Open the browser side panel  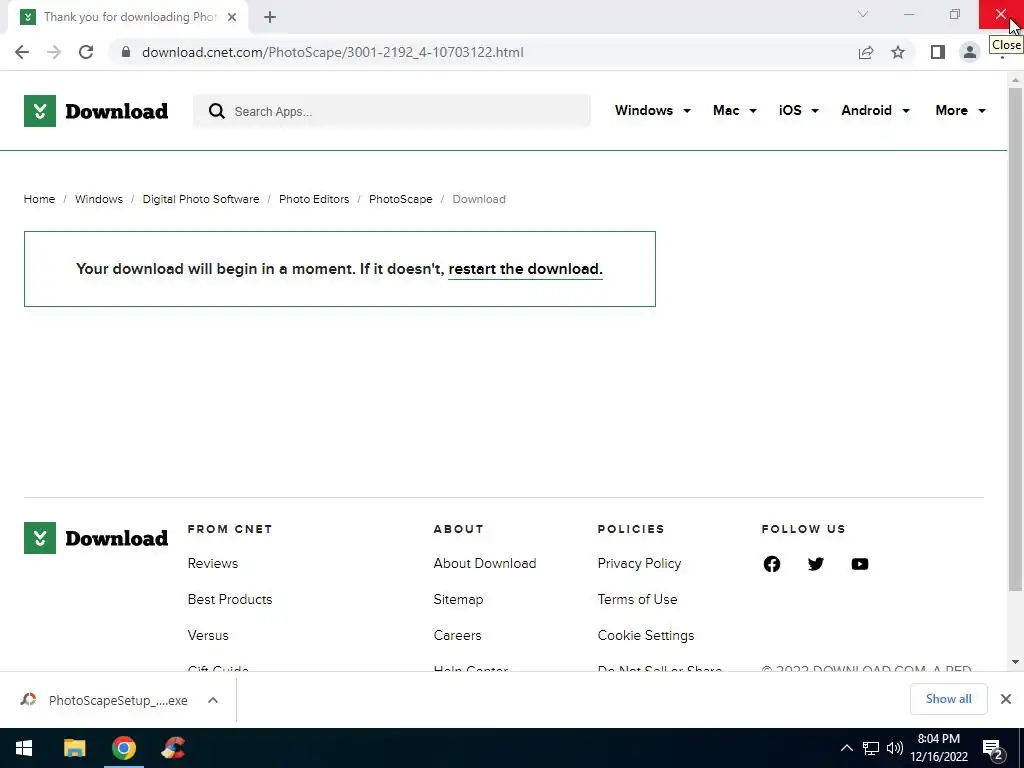(938, 52)
